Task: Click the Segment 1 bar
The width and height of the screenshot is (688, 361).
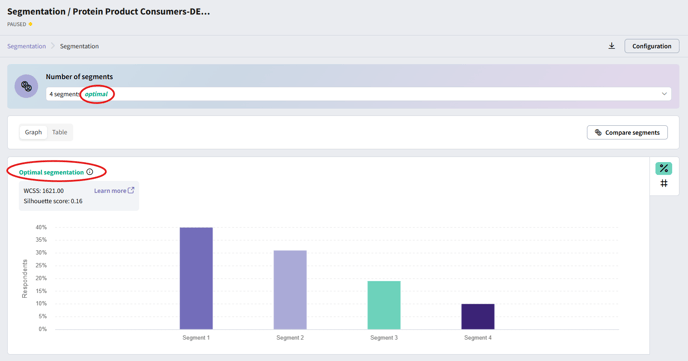Action: (196, 278)
